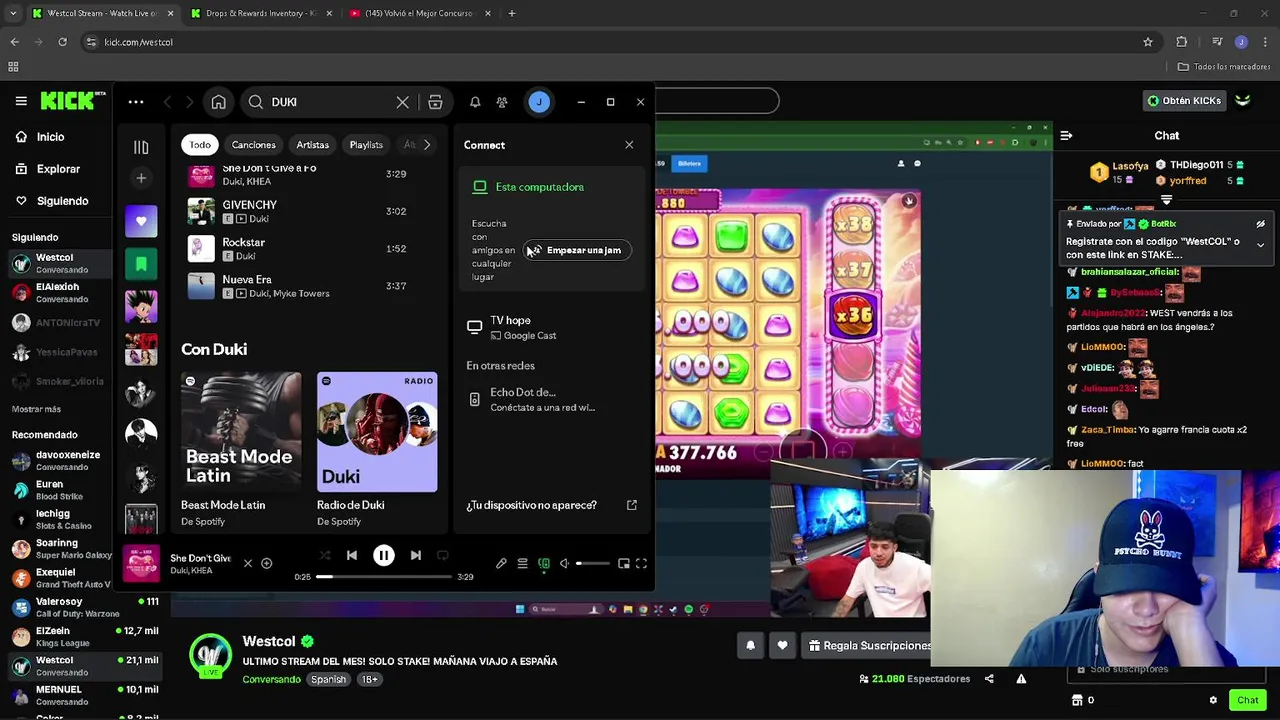Open ¿Tu dispositivo no aparece? link
This screenshot has width=1280, height=720.
(x=552, y=505)
